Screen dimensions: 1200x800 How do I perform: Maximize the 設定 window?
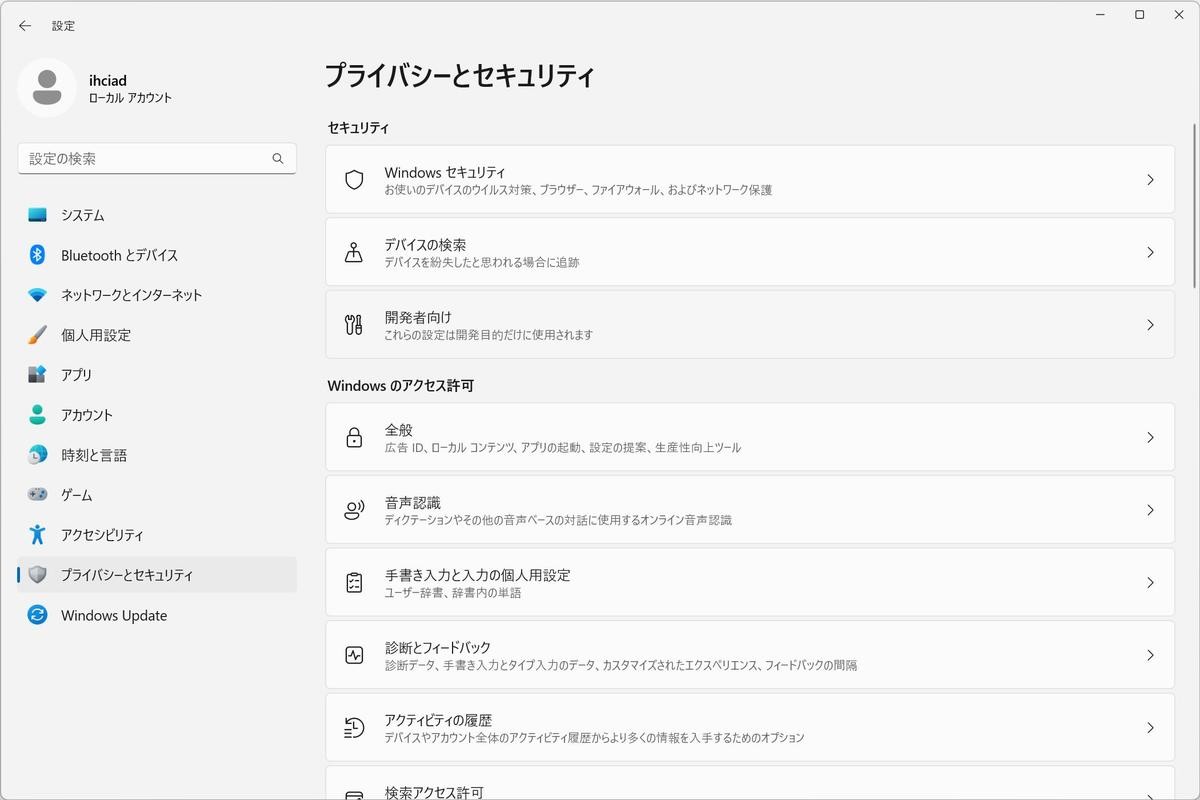pos(1139,14)
